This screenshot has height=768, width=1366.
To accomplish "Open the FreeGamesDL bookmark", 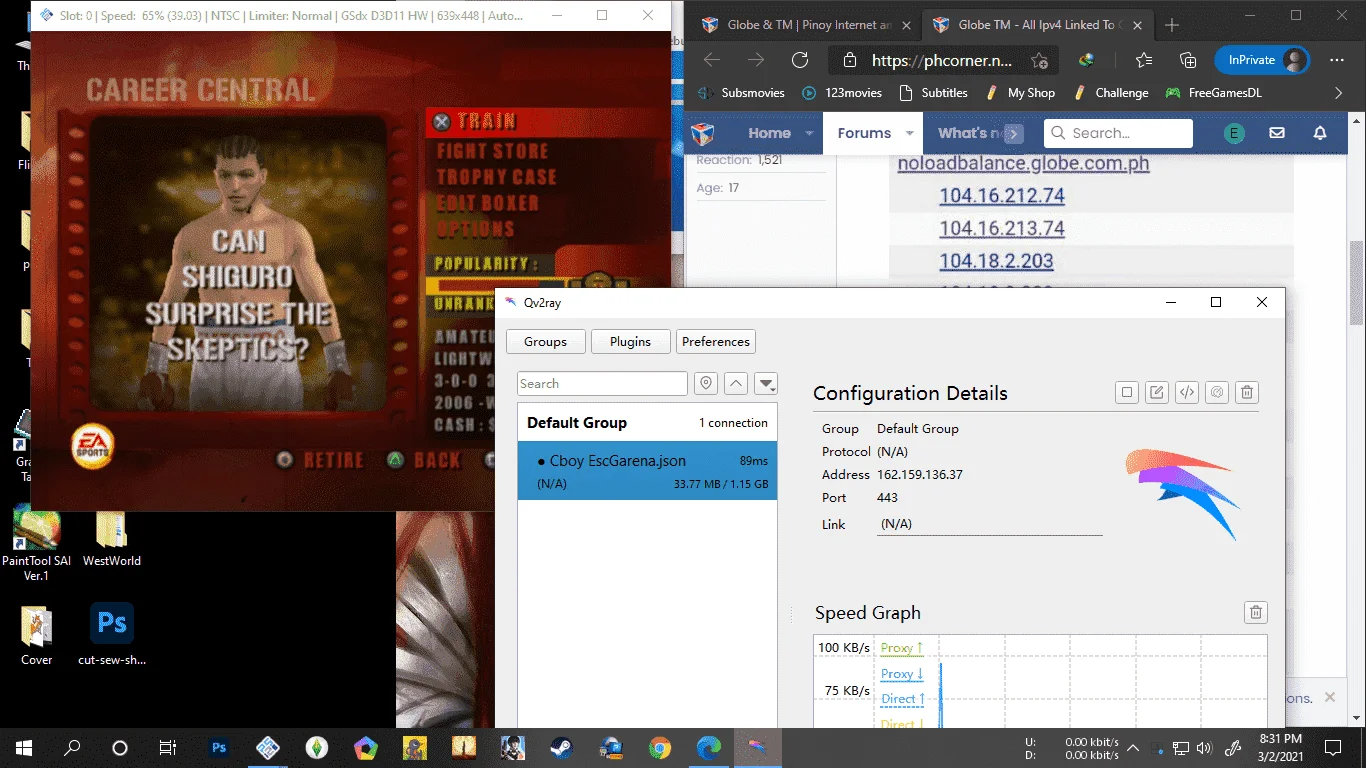I will pos(1213,93).
